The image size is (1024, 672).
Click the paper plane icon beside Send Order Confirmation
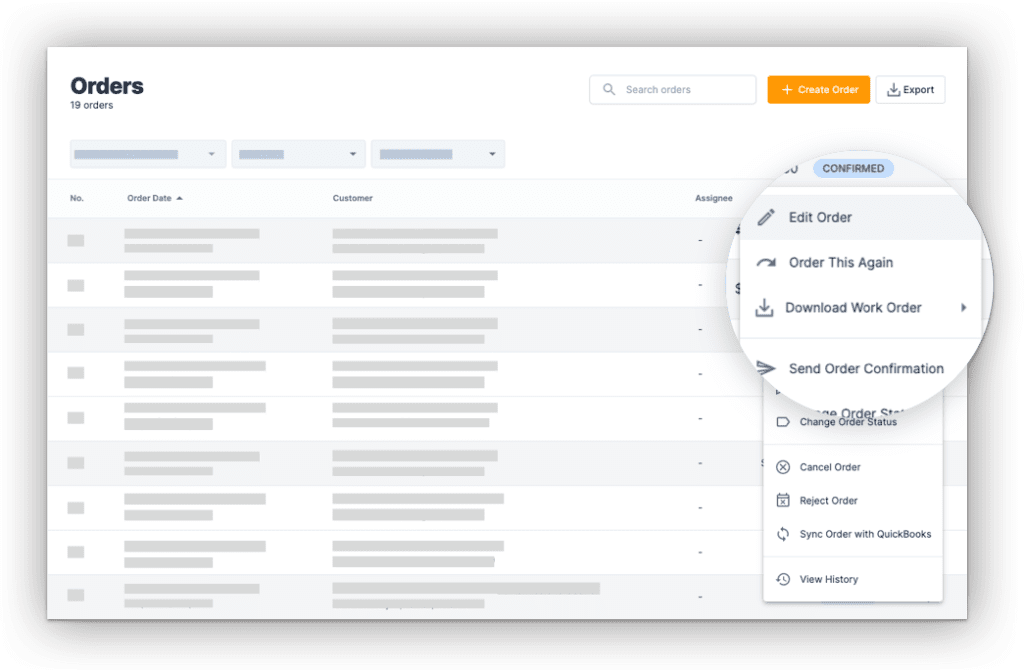(766, 368)
